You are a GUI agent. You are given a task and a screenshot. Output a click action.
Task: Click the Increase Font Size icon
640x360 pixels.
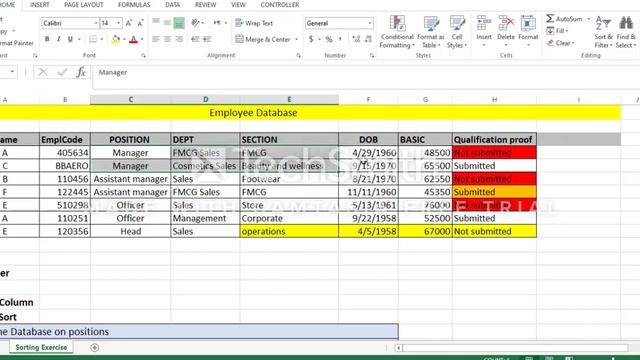click(x=129, y=23)
